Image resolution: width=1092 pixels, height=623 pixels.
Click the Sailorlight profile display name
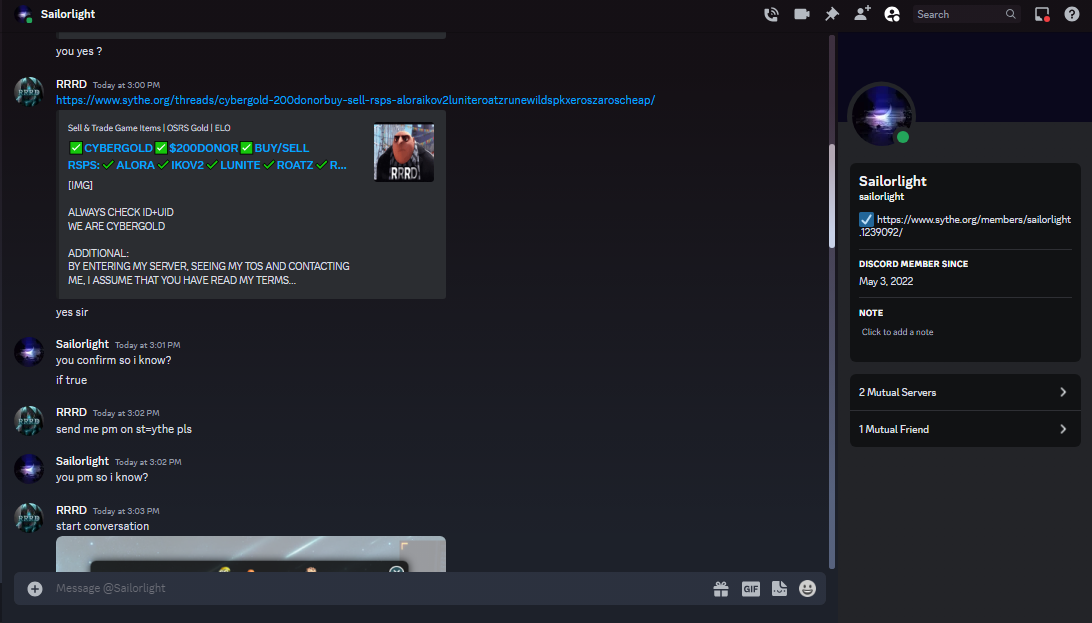click(893, 181)
